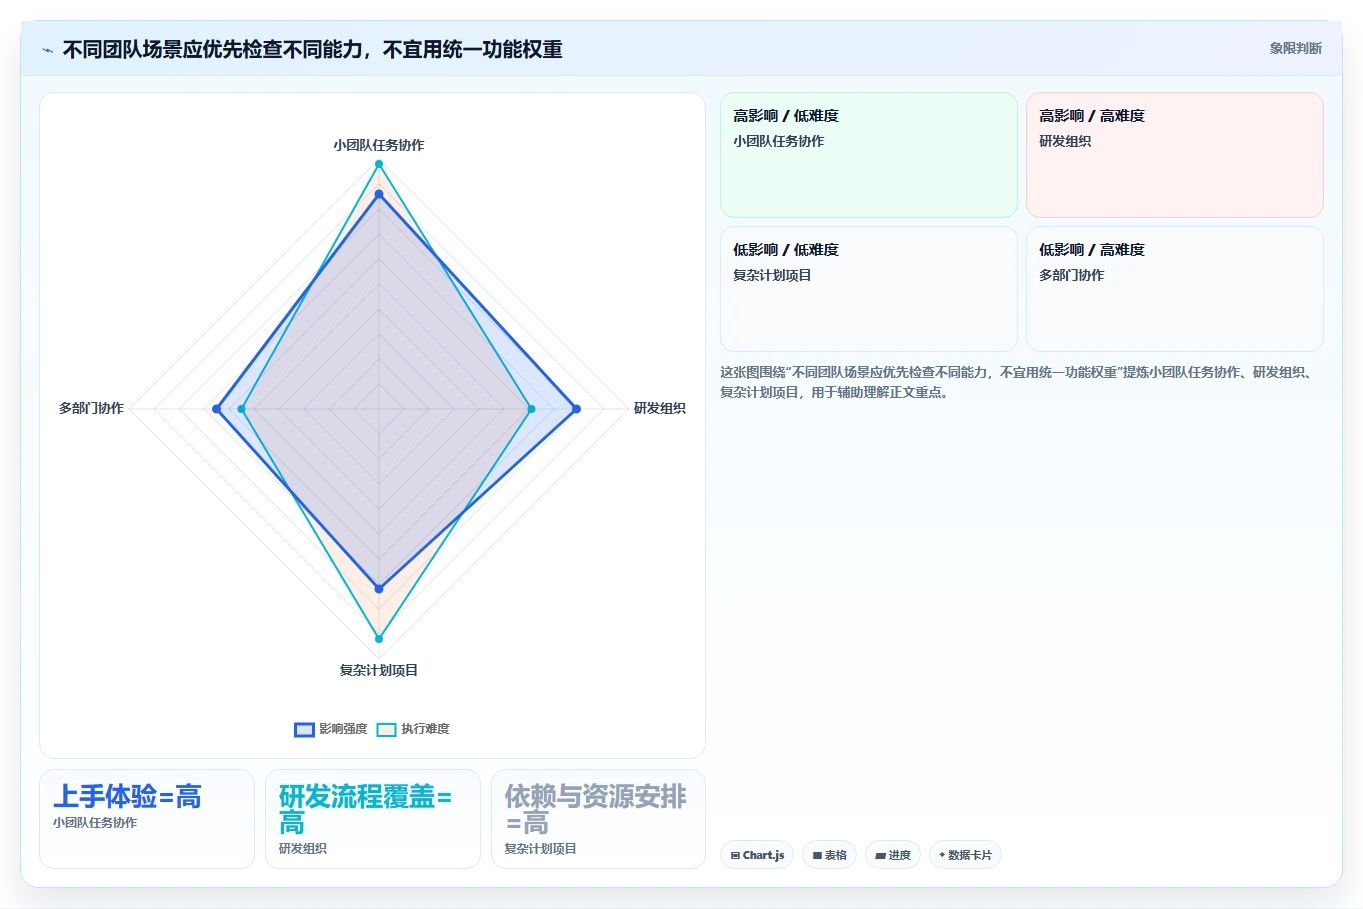The image size is (1363, 909).
Task: Click the 依赖与资源安排=高 stat card
Action: (598, 819)
